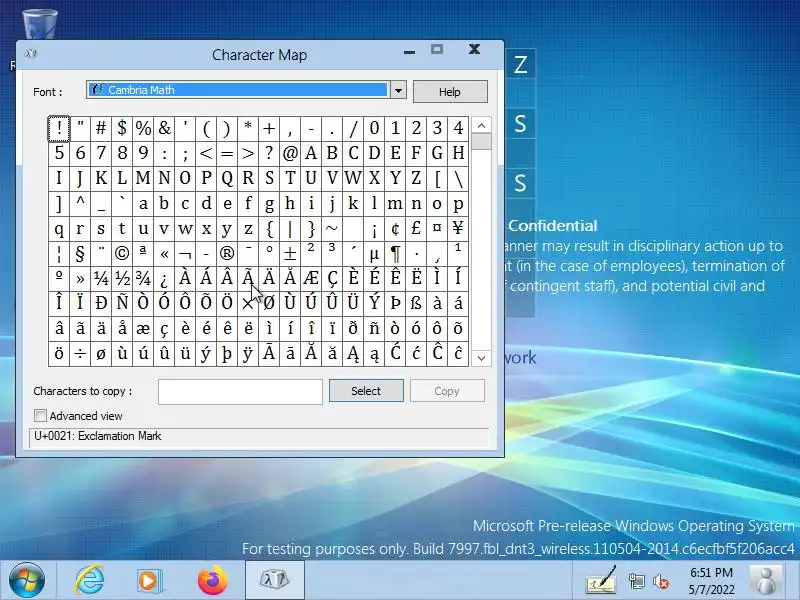Select the not sign ¬ character
800x600 pixels.
(185, 254)
